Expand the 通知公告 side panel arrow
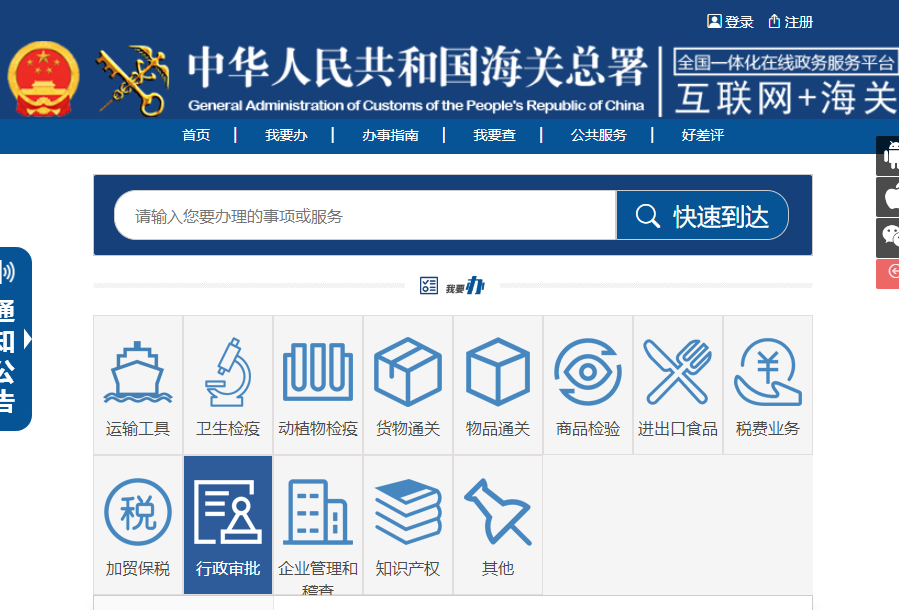This screenshot has height=610, width=899. [x=28, y=340]
